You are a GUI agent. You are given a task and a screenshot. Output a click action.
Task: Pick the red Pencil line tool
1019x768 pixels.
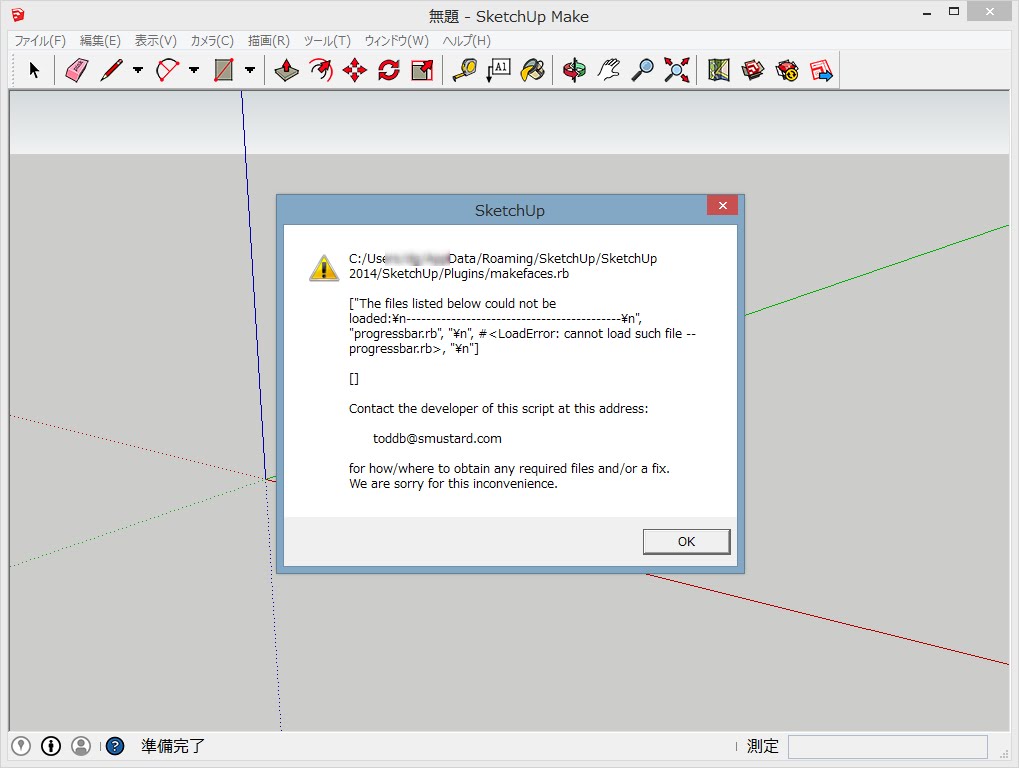tap(112, 70)
